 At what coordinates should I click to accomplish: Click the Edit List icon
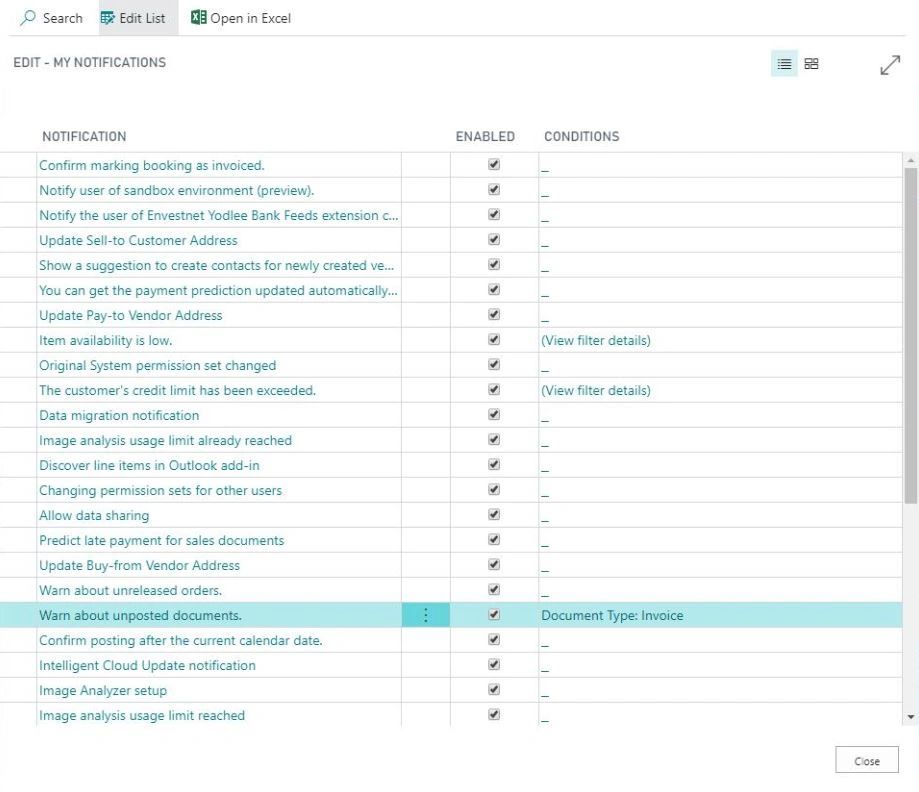tap(107, 18)
